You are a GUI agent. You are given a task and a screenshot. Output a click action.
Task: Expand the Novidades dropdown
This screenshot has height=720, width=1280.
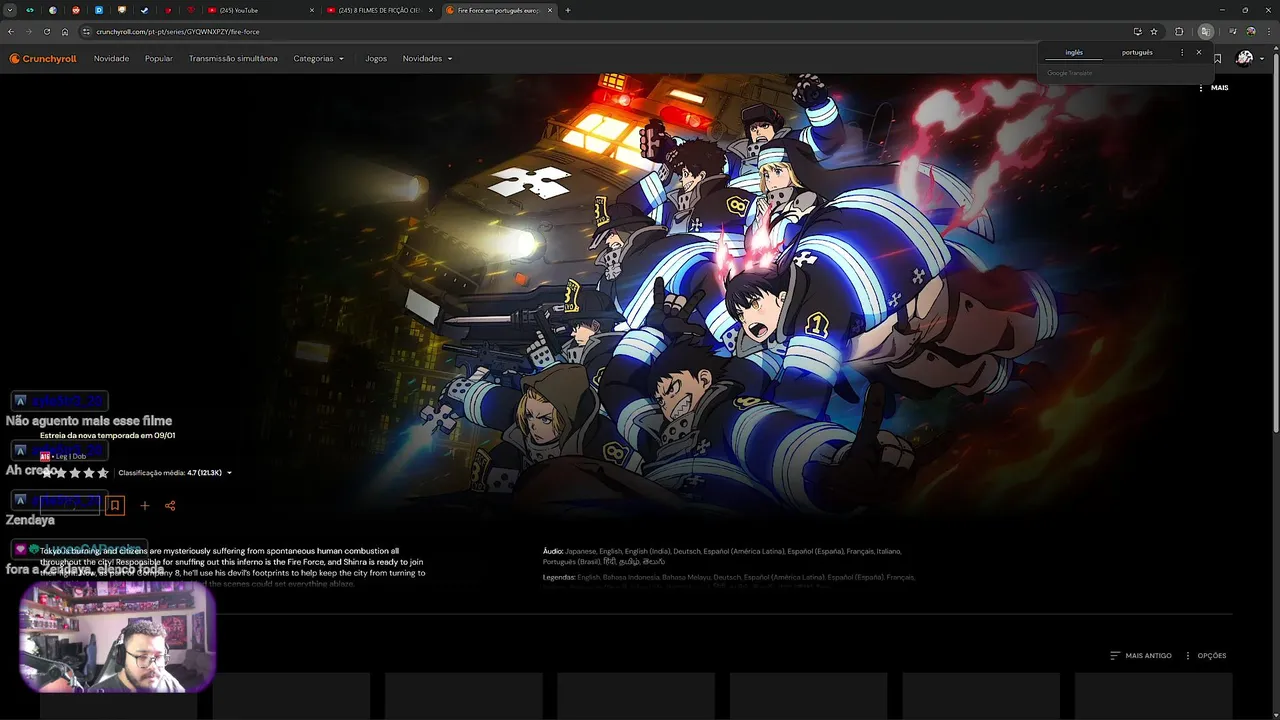(427, 59)
